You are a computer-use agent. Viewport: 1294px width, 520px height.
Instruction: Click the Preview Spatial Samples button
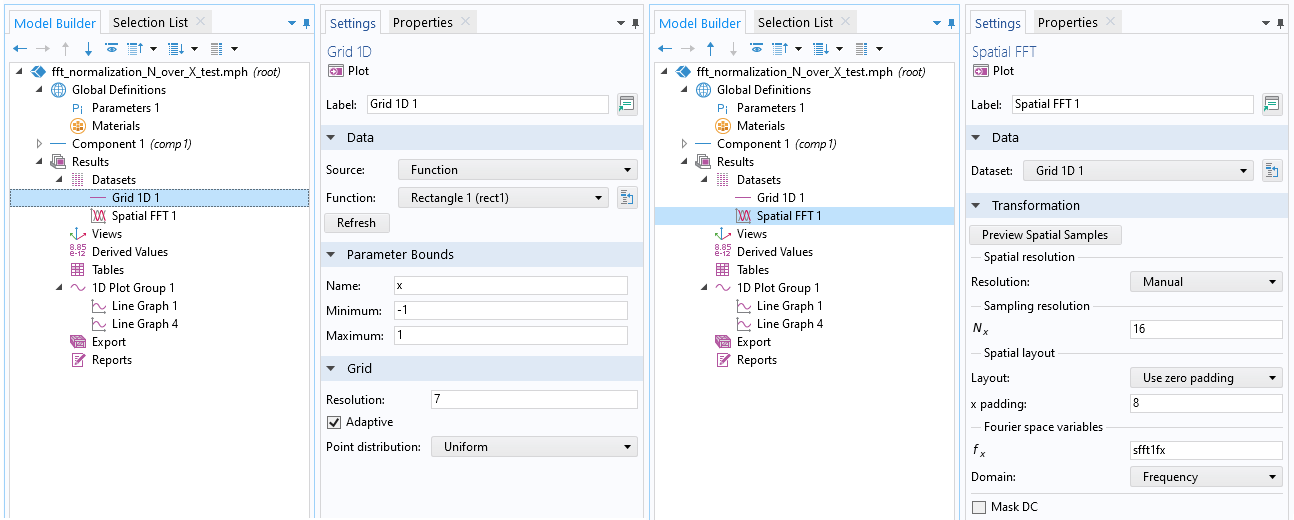(x=1045, y=235)
